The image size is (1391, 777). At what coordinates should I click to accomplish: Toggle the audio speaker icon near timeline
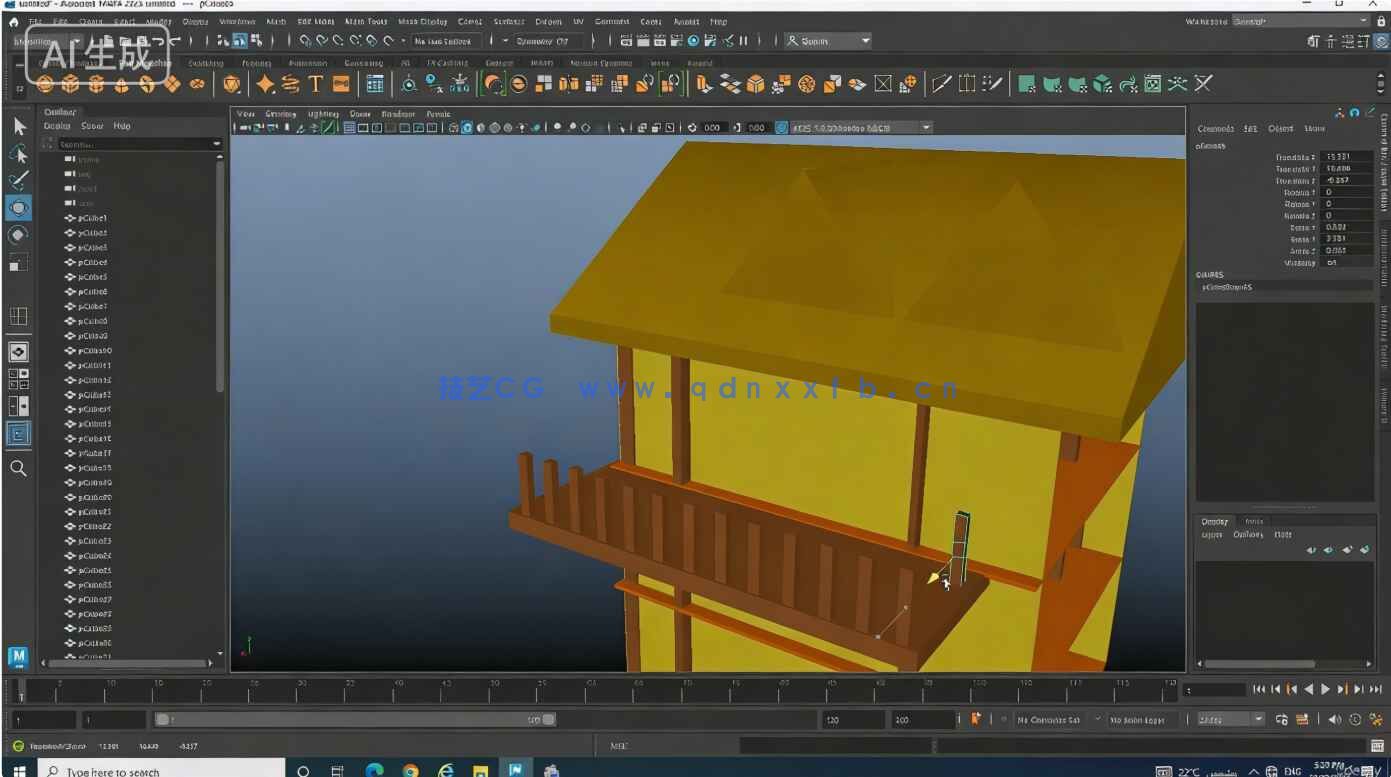coord(1335,719)
